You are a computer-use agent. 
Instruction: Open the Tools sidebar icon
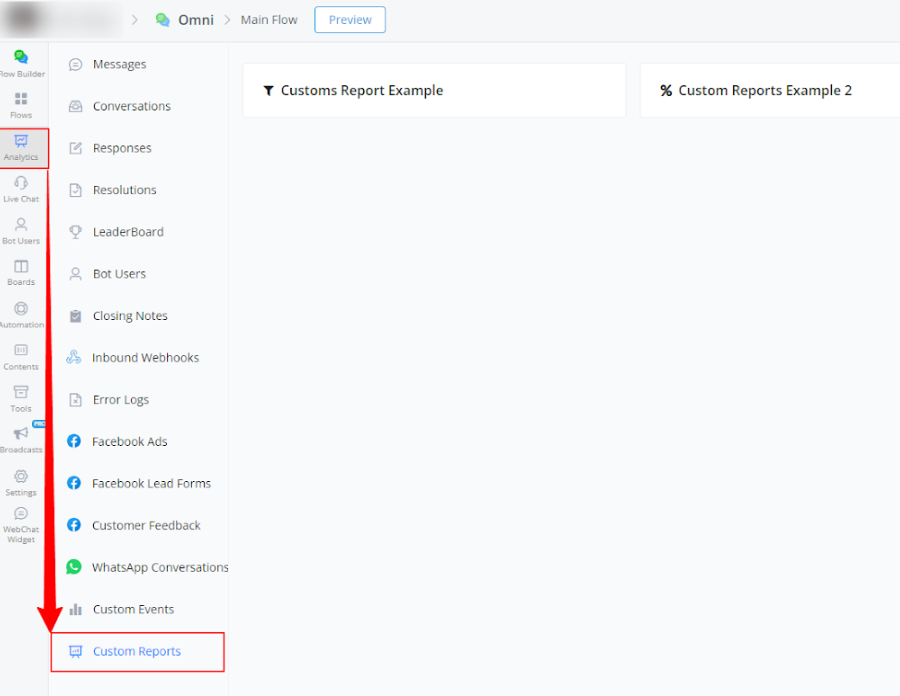(21, 393)
